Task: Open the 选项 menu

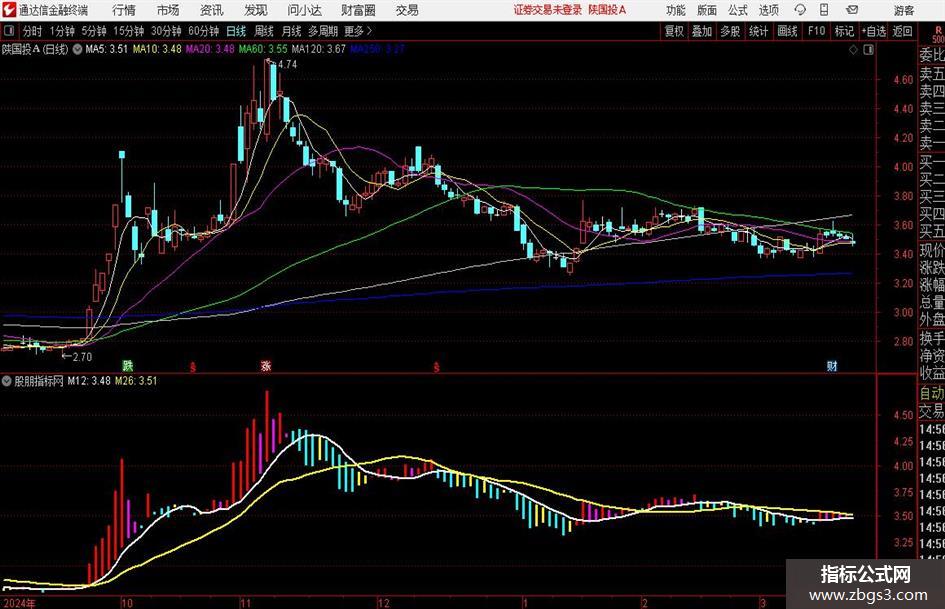Action: point(768,10)
